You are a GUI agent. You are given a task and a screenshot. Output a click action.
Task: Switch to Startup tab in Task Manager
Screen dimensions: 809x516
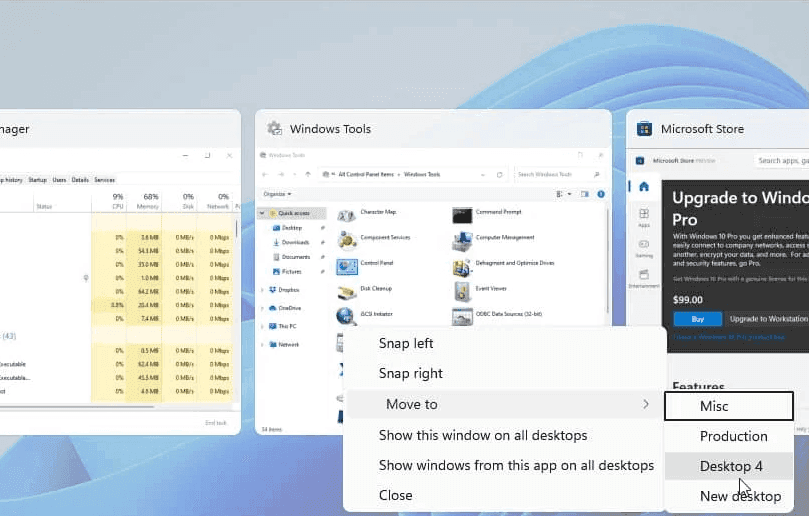tap(37, 180)
